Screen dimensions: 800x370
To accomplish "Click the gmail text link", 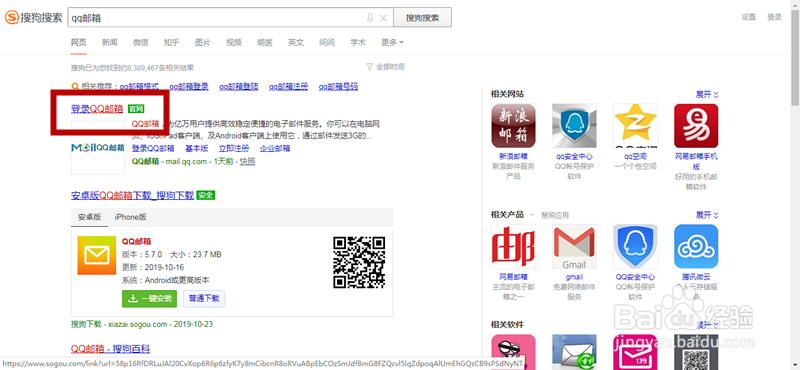I will [x=574, y=277].
